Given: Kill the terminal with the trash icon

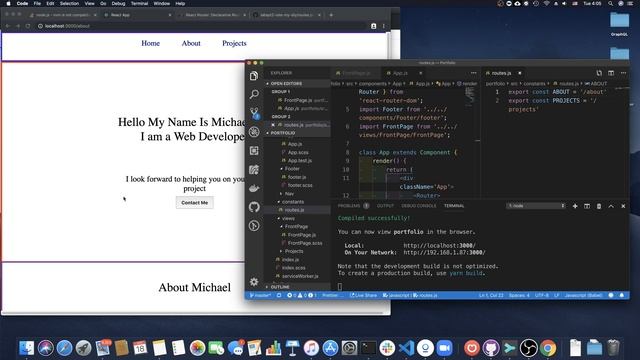Looking at the screenshot, I should (x=599, y=206).
